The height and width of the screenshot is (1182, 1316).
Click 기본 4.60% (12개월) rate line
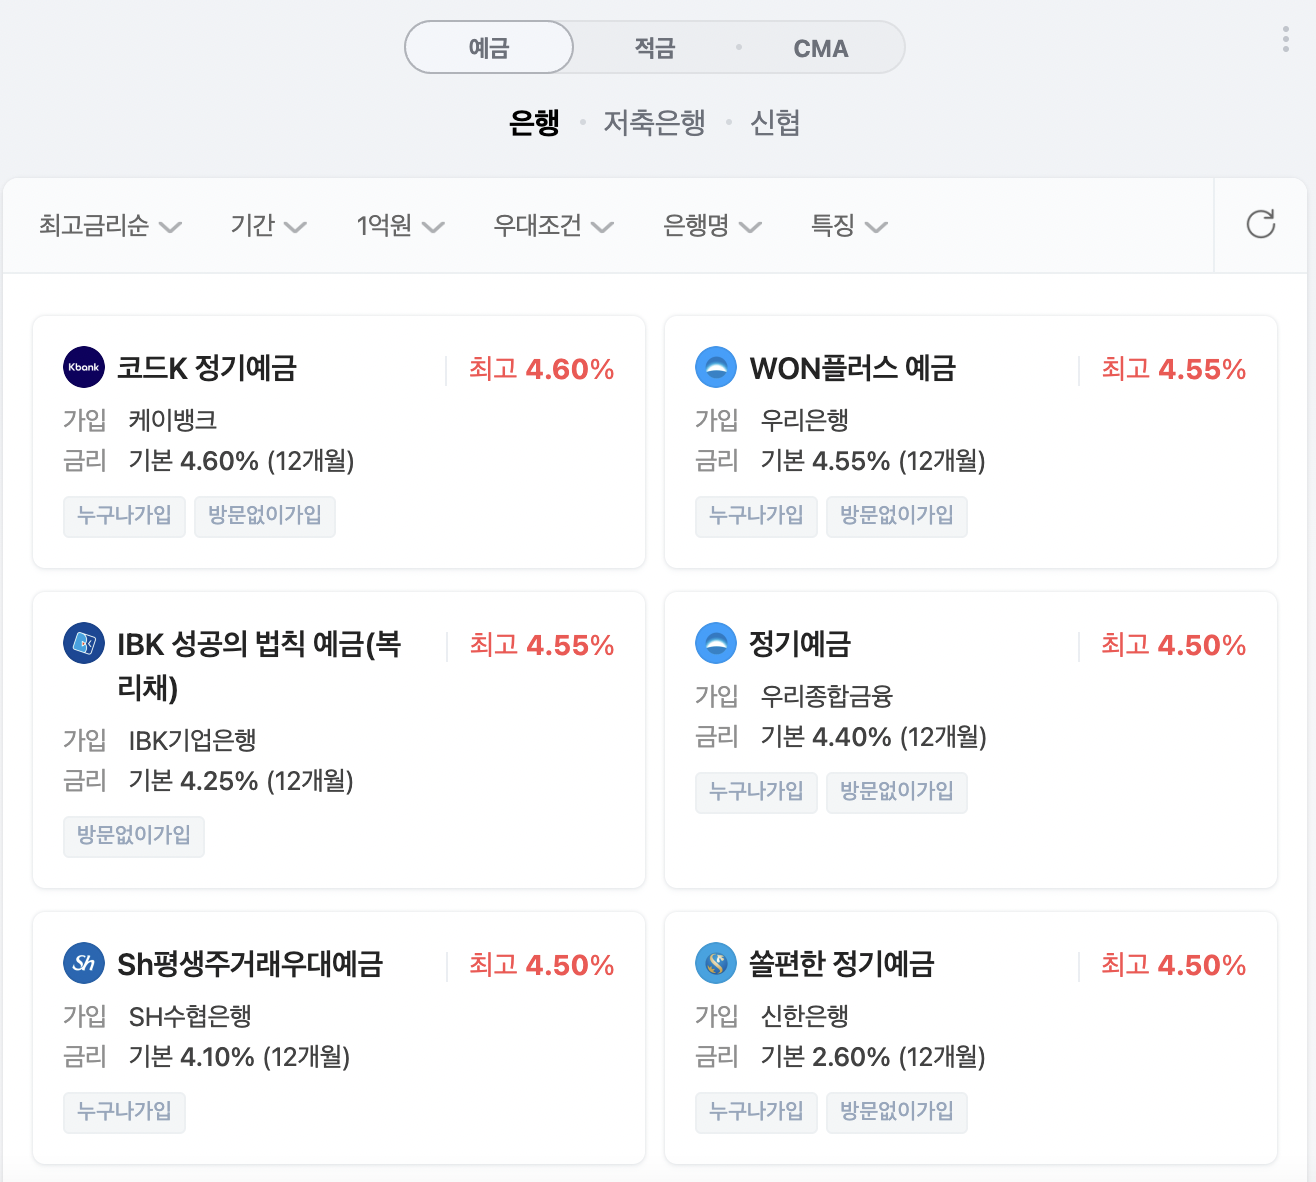click(x=241, y=461)
